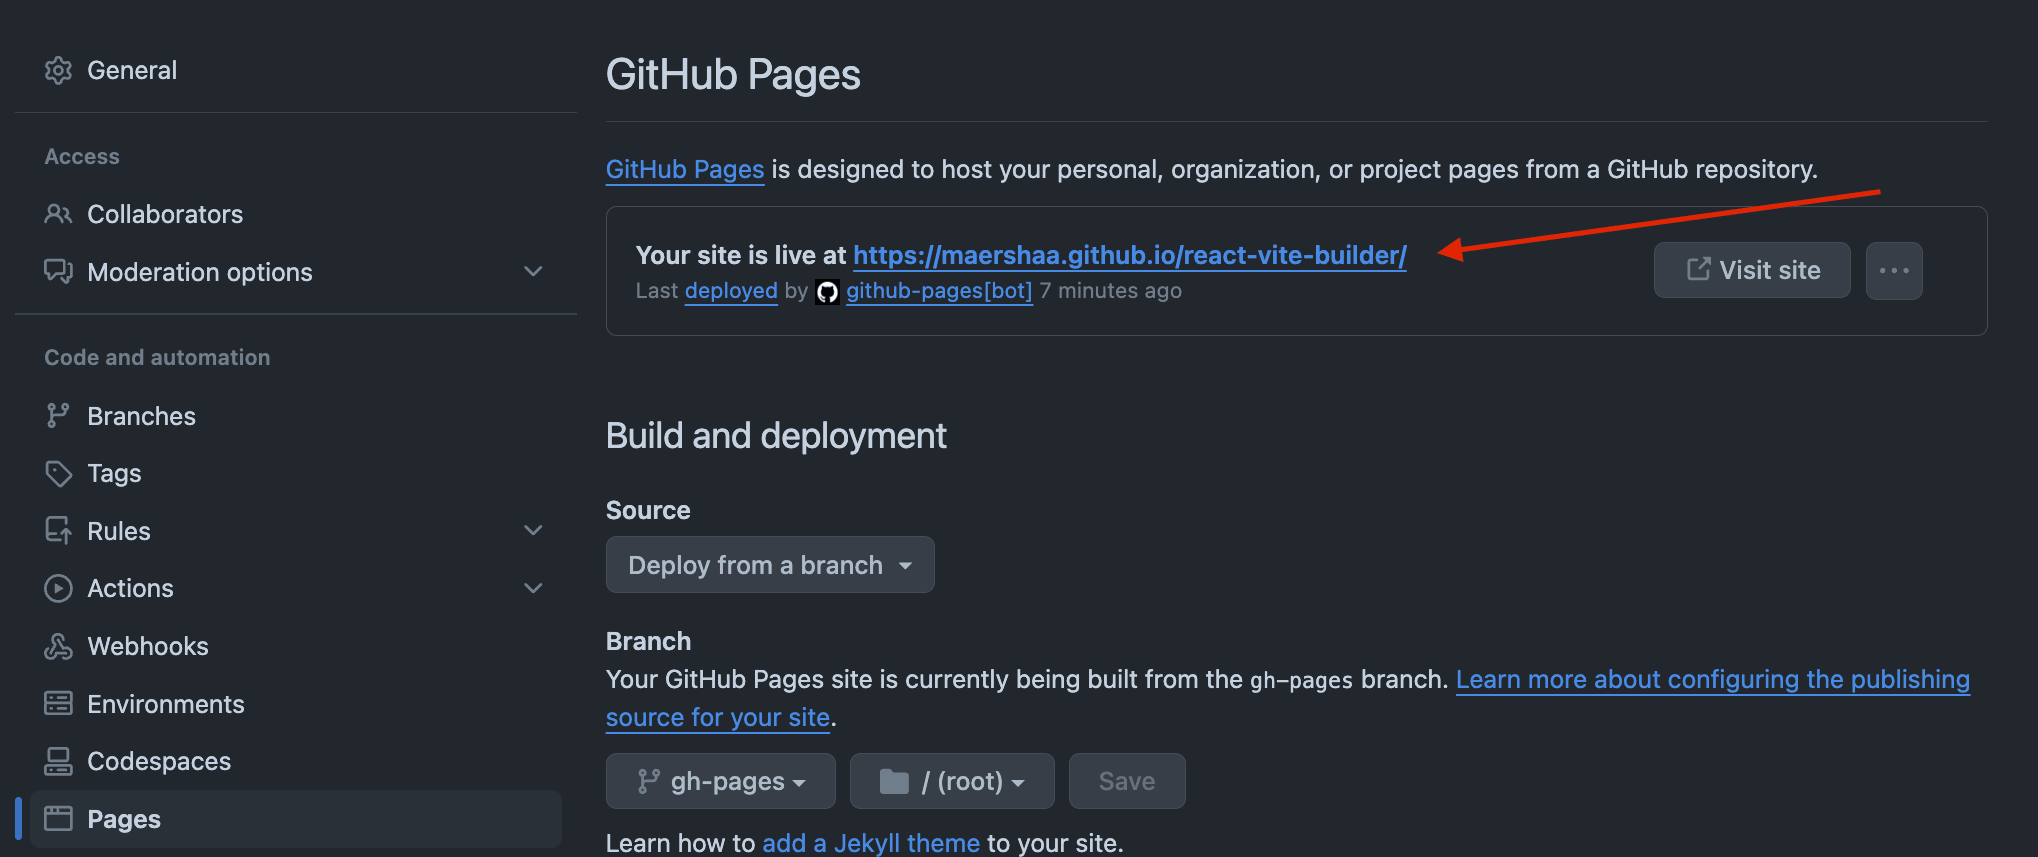Screen dimensions: 2038x857
Task: Click the github-pages[bot] avatar icon
Action: (x=827, y=292)
